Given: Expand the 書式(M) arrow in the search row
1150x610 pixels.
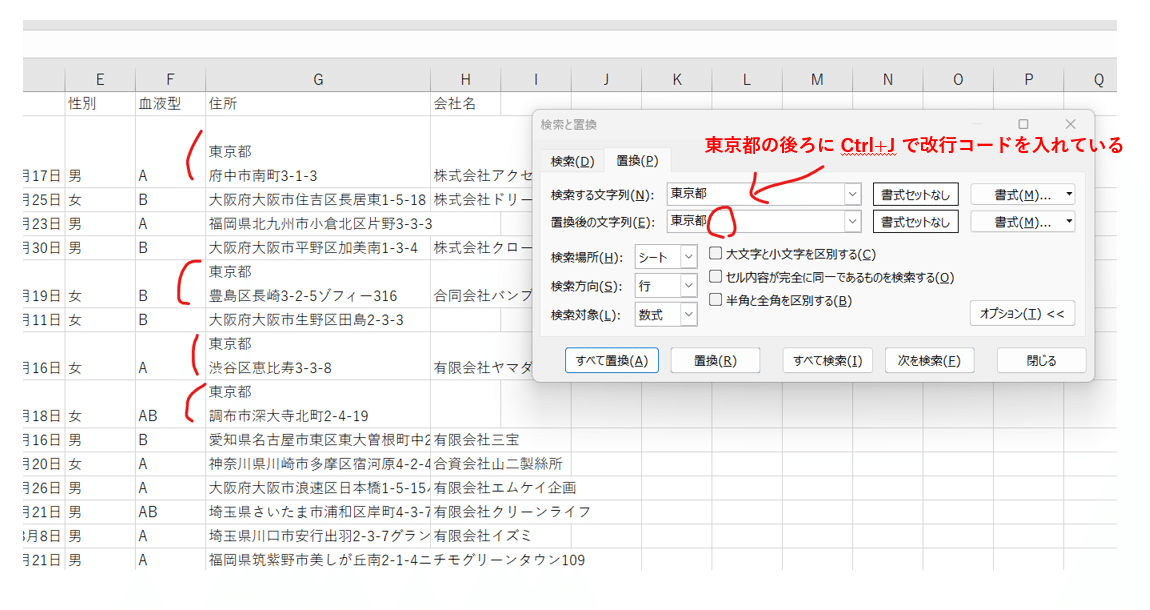Looking at the screenshot, I should 1069,194.
